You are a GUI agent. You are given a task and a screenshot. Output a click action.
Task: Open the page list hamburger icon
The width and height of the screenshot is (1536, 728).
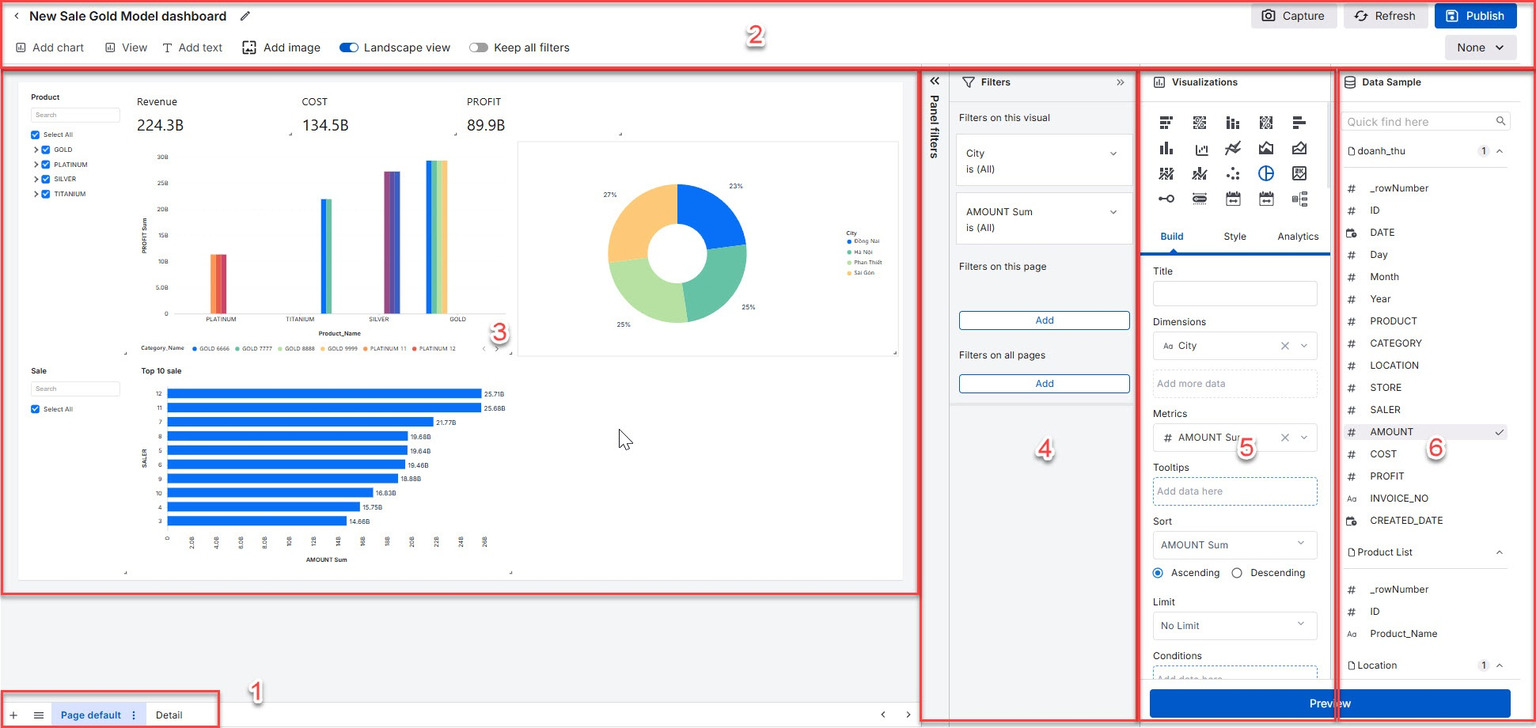pyautogui.click(x=38, y=715)
